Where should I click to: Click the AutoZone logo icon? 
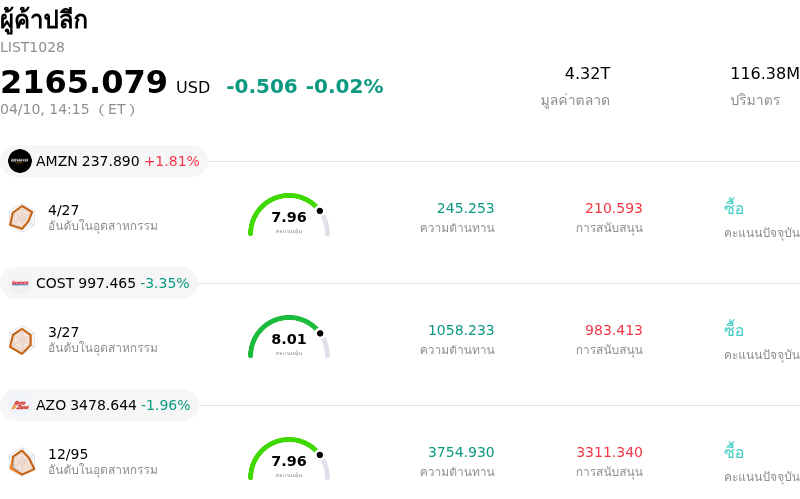(x=20, y=405)
